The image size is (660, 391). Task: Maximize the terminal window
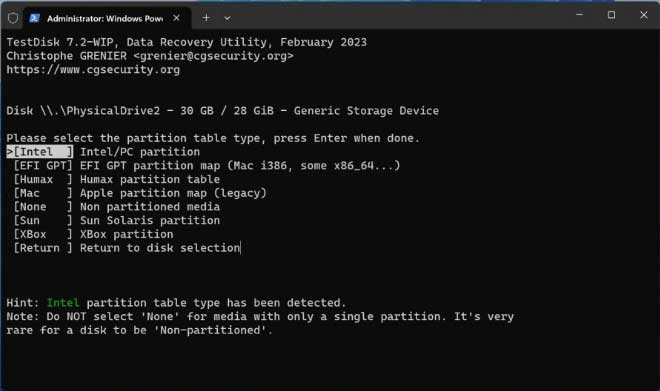(x=611, y=15)
